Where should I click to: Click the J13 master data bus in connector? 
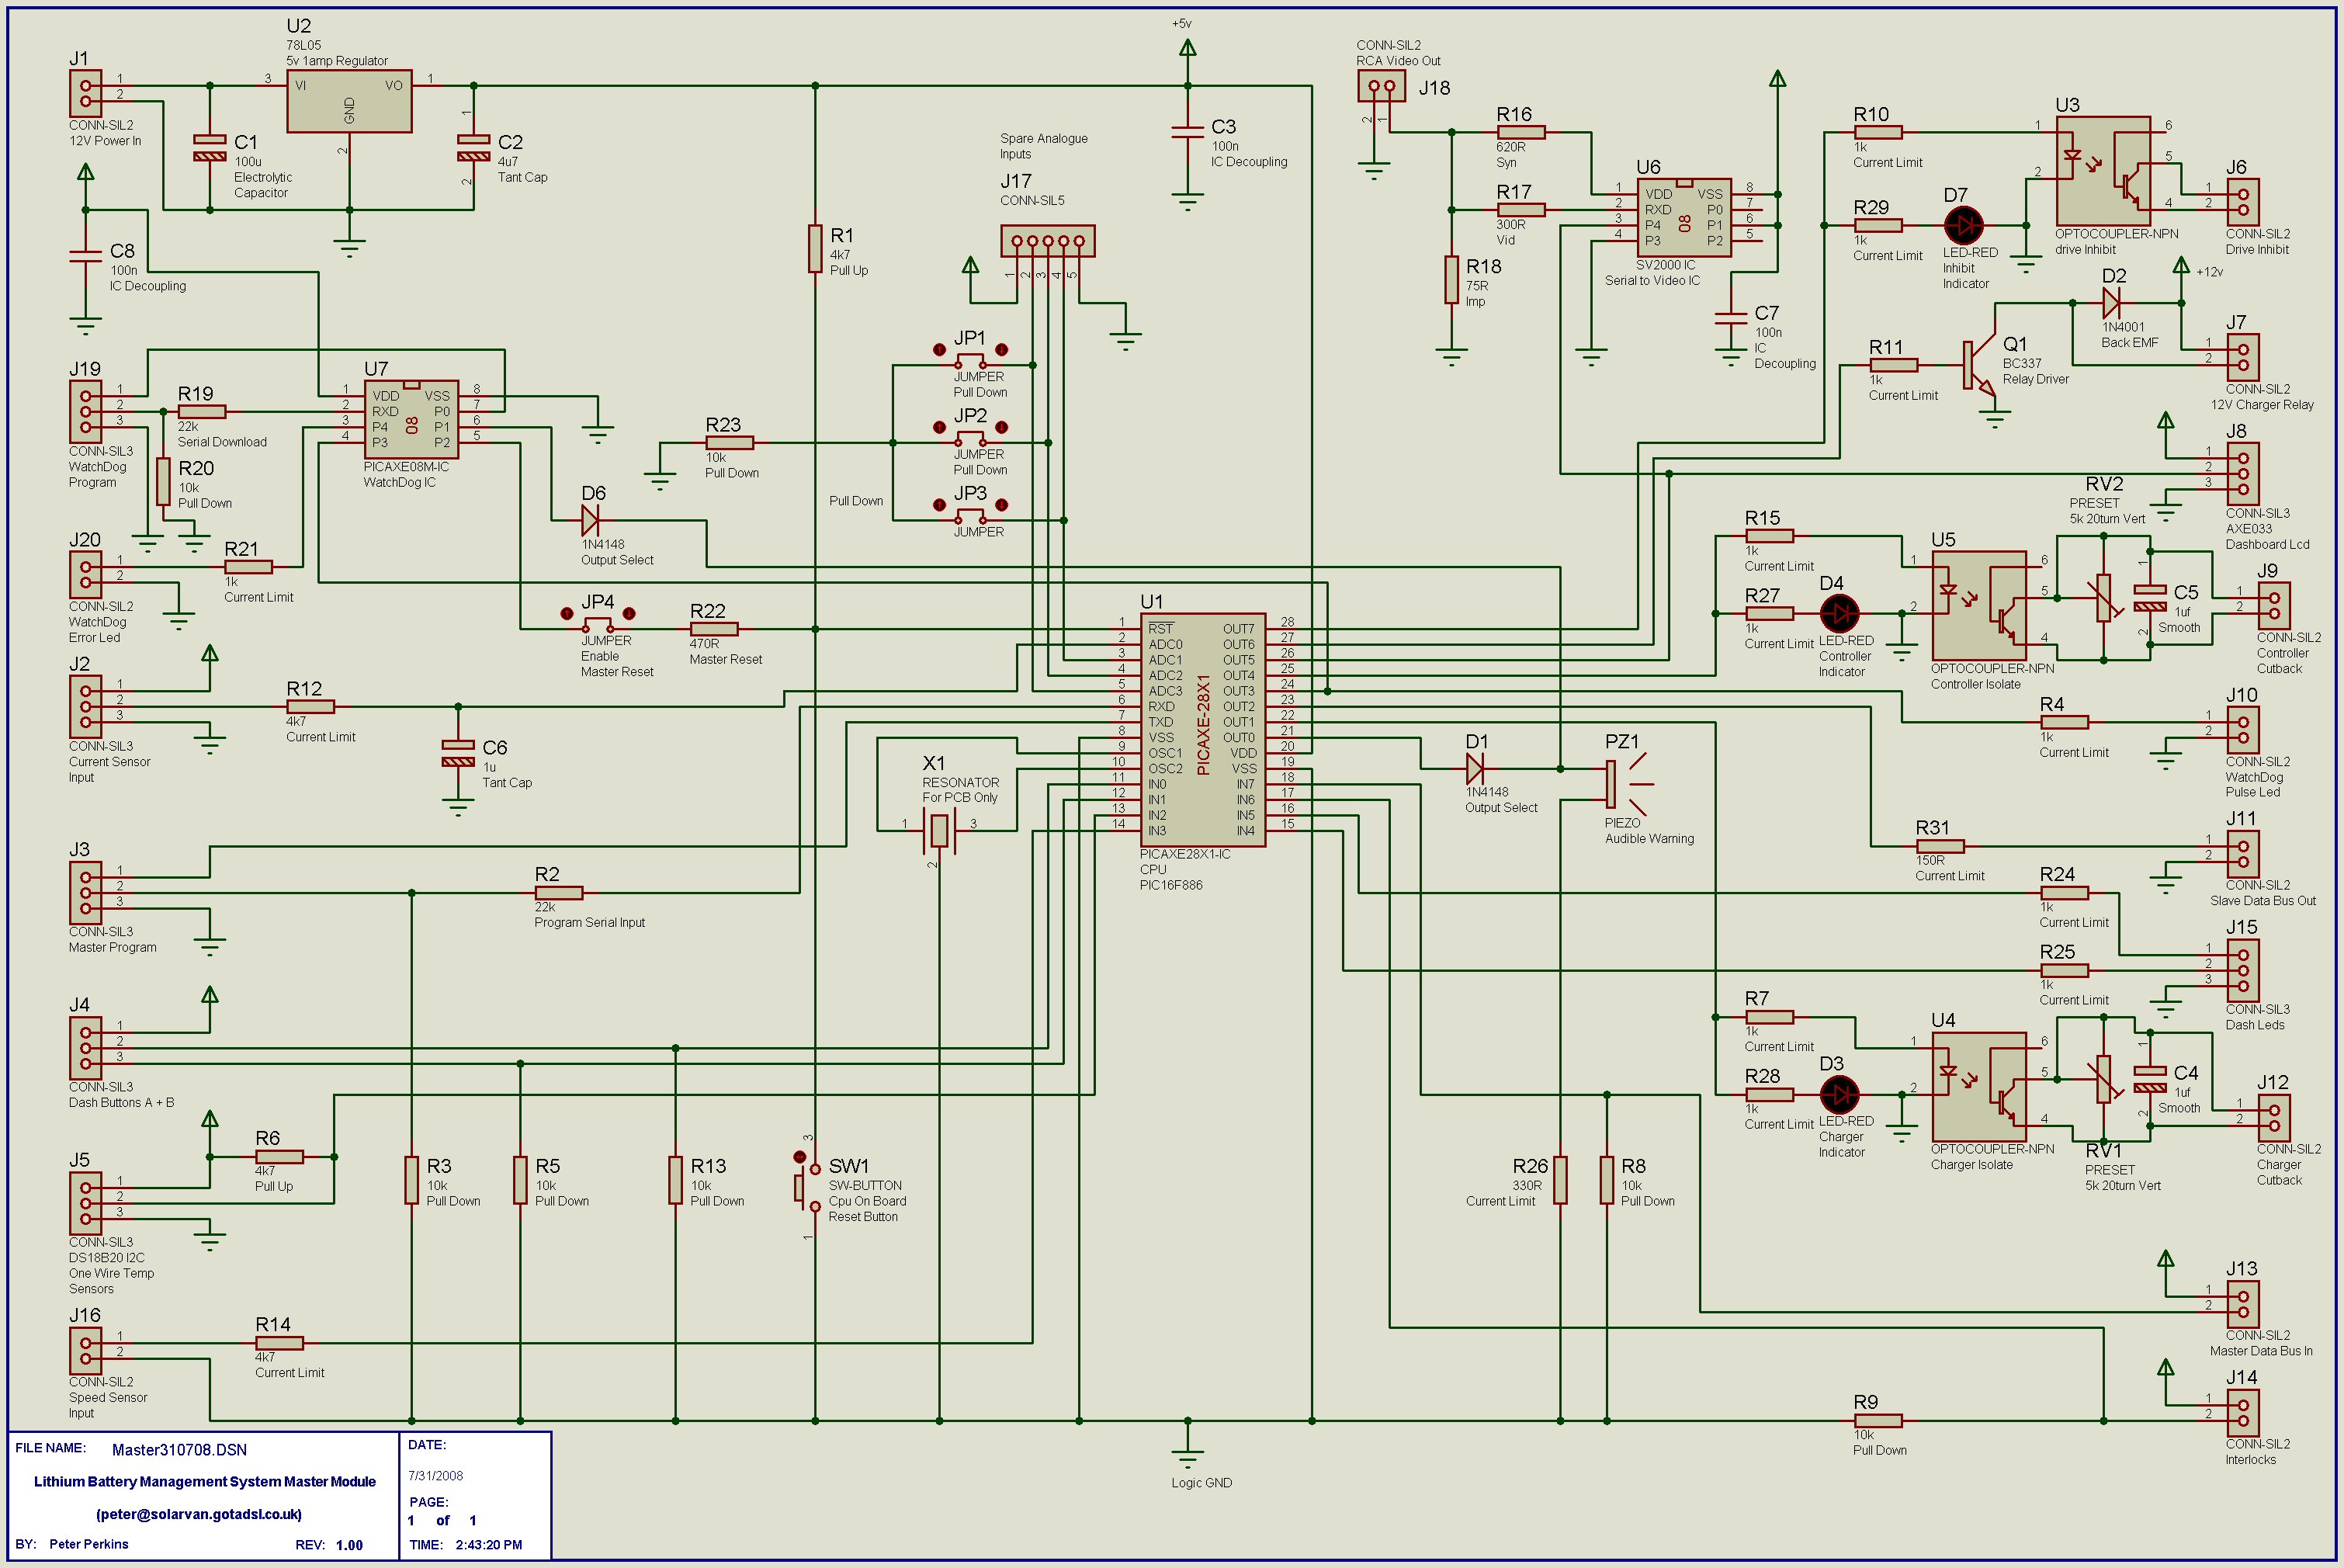(x=2243, y=1304)
